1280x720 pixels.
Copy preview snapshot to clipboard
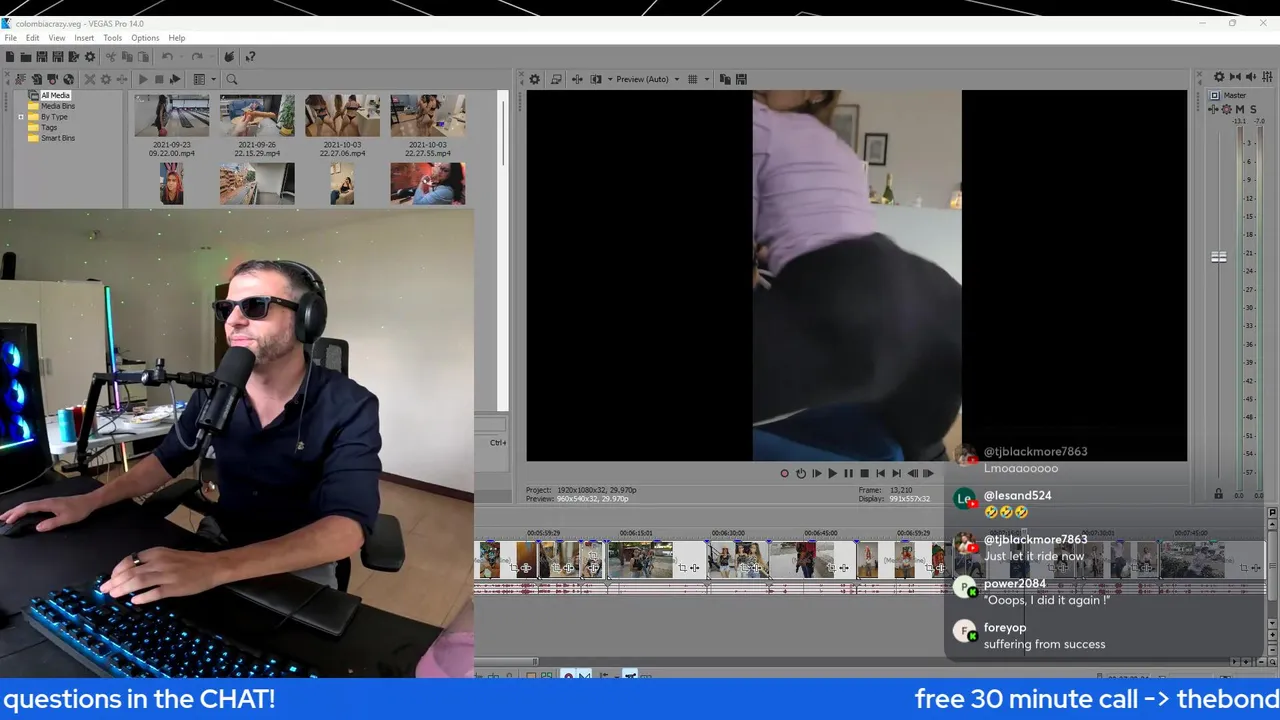tap(725, 79)
